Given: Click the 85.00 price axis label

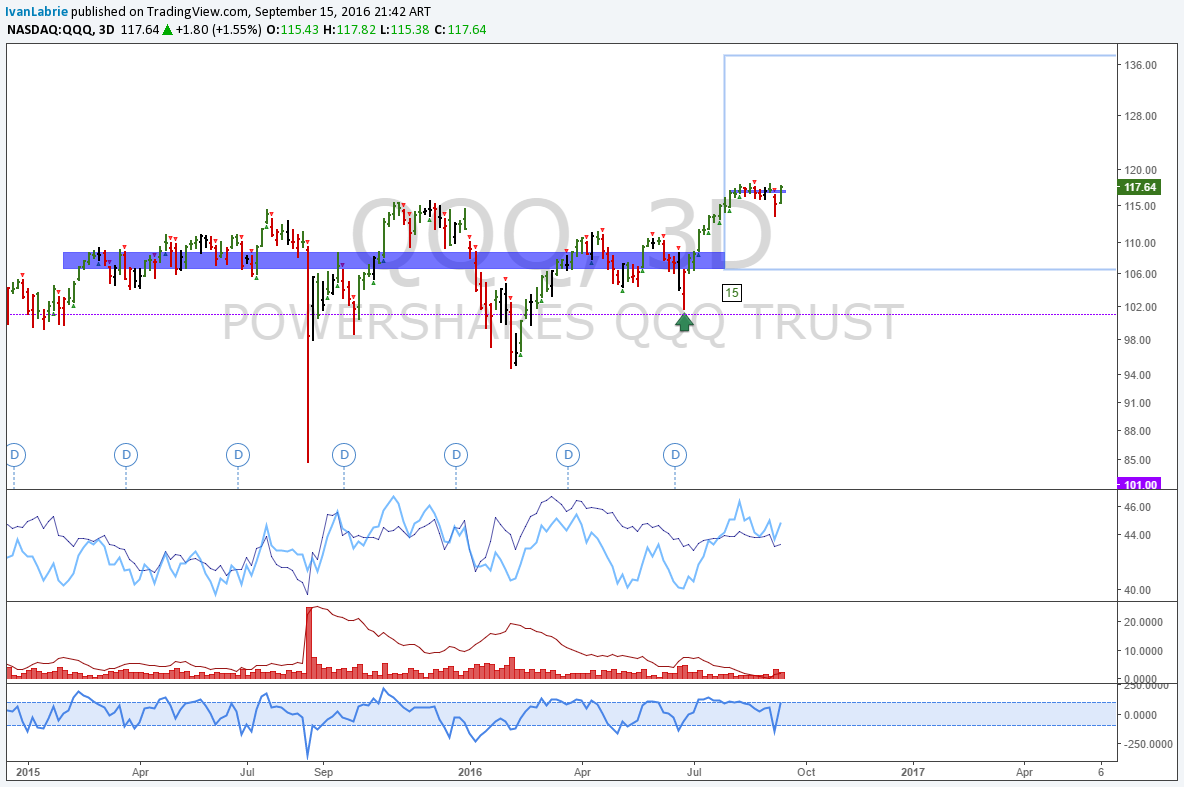Looking at the screenshot, I should pos(1137,460).
